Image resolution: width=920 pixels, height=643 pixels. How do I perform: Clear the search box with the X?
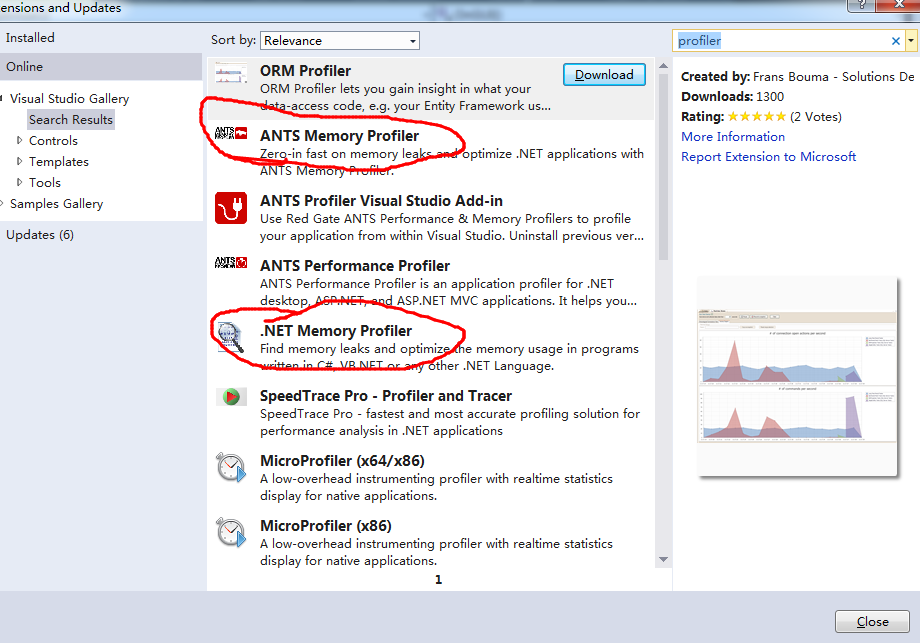click(895, 41)
